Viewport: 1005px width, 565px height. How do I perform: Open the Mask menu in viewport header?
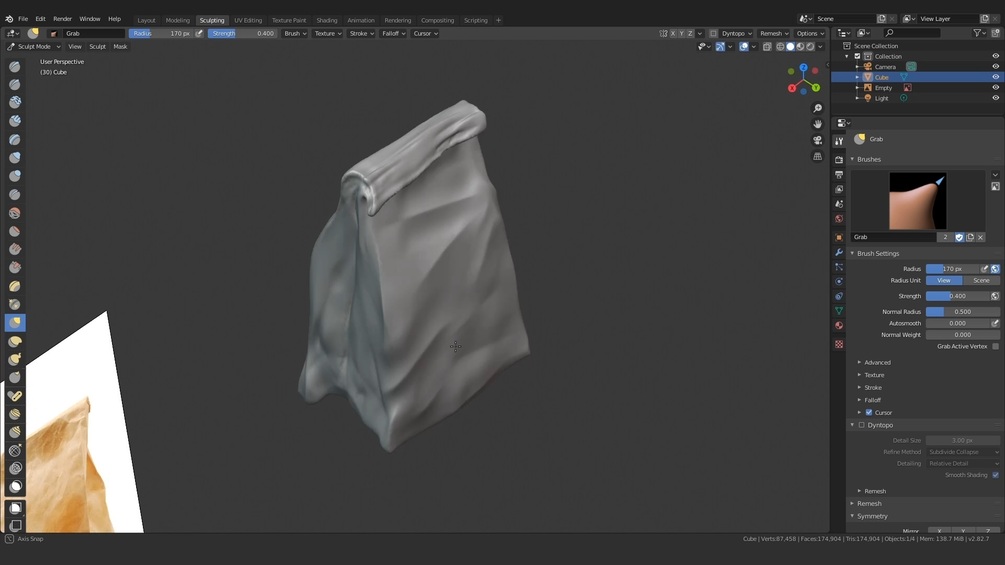point(120,47)
